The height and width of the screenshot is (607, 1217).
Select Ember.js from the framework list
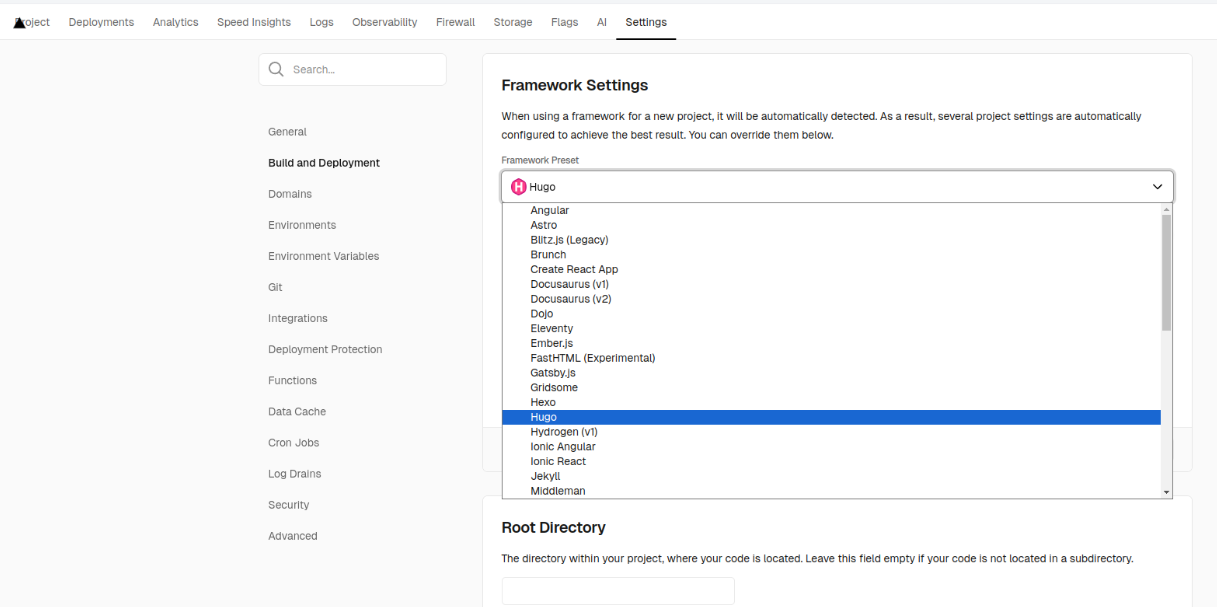tap(831, 343)
